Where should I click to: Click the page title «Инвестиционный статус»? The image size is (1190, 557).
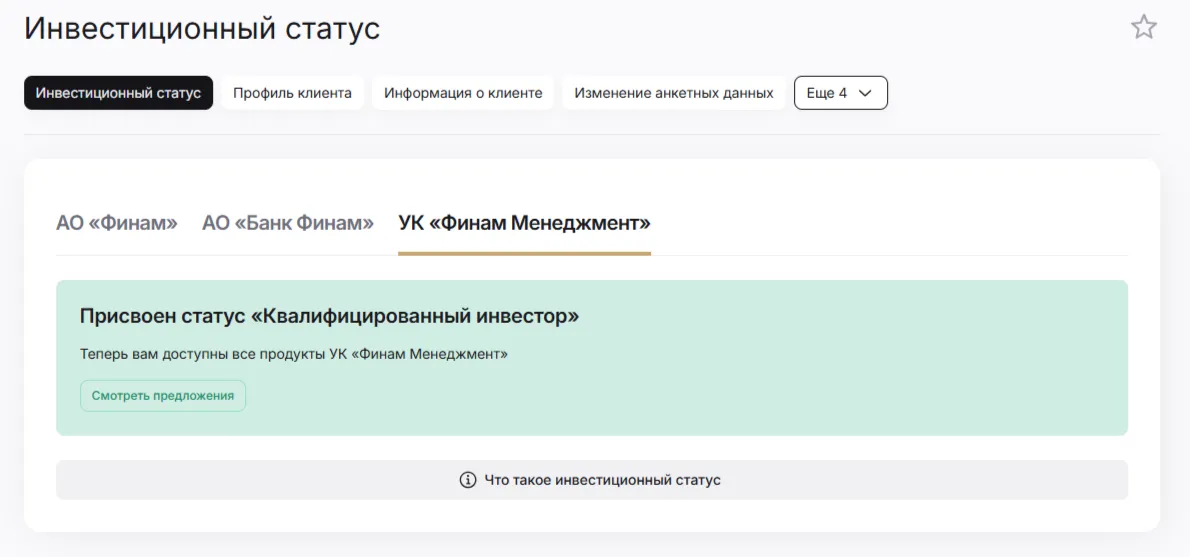(x=202, y=29)
